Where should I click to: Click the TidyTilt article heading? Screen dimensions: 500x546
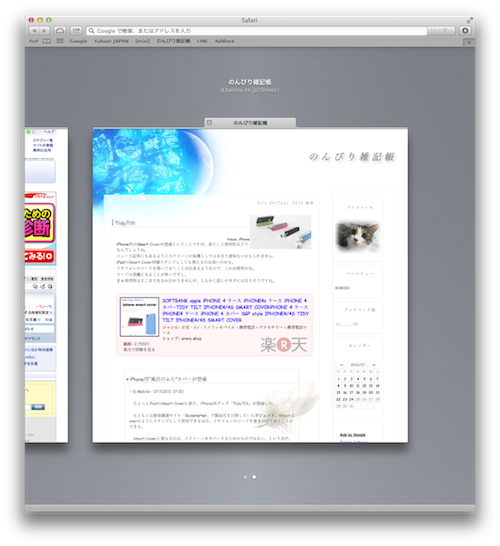tap(125, 223)
